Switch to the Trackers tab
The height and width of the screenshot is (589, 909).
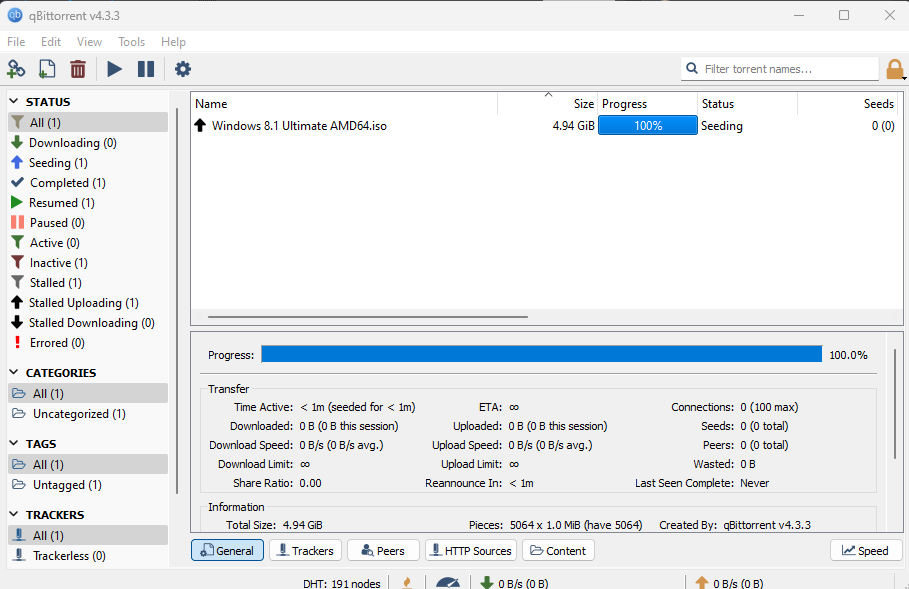point(306,550)
